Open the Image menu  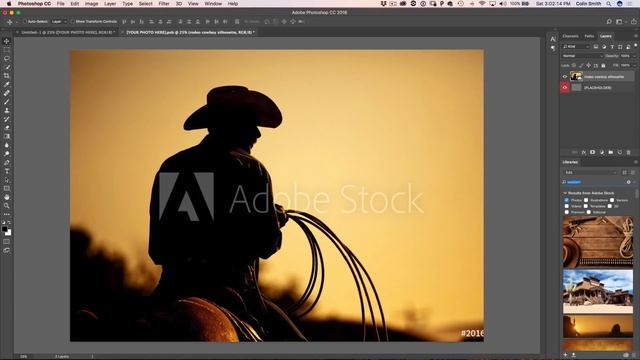(91, 4)
